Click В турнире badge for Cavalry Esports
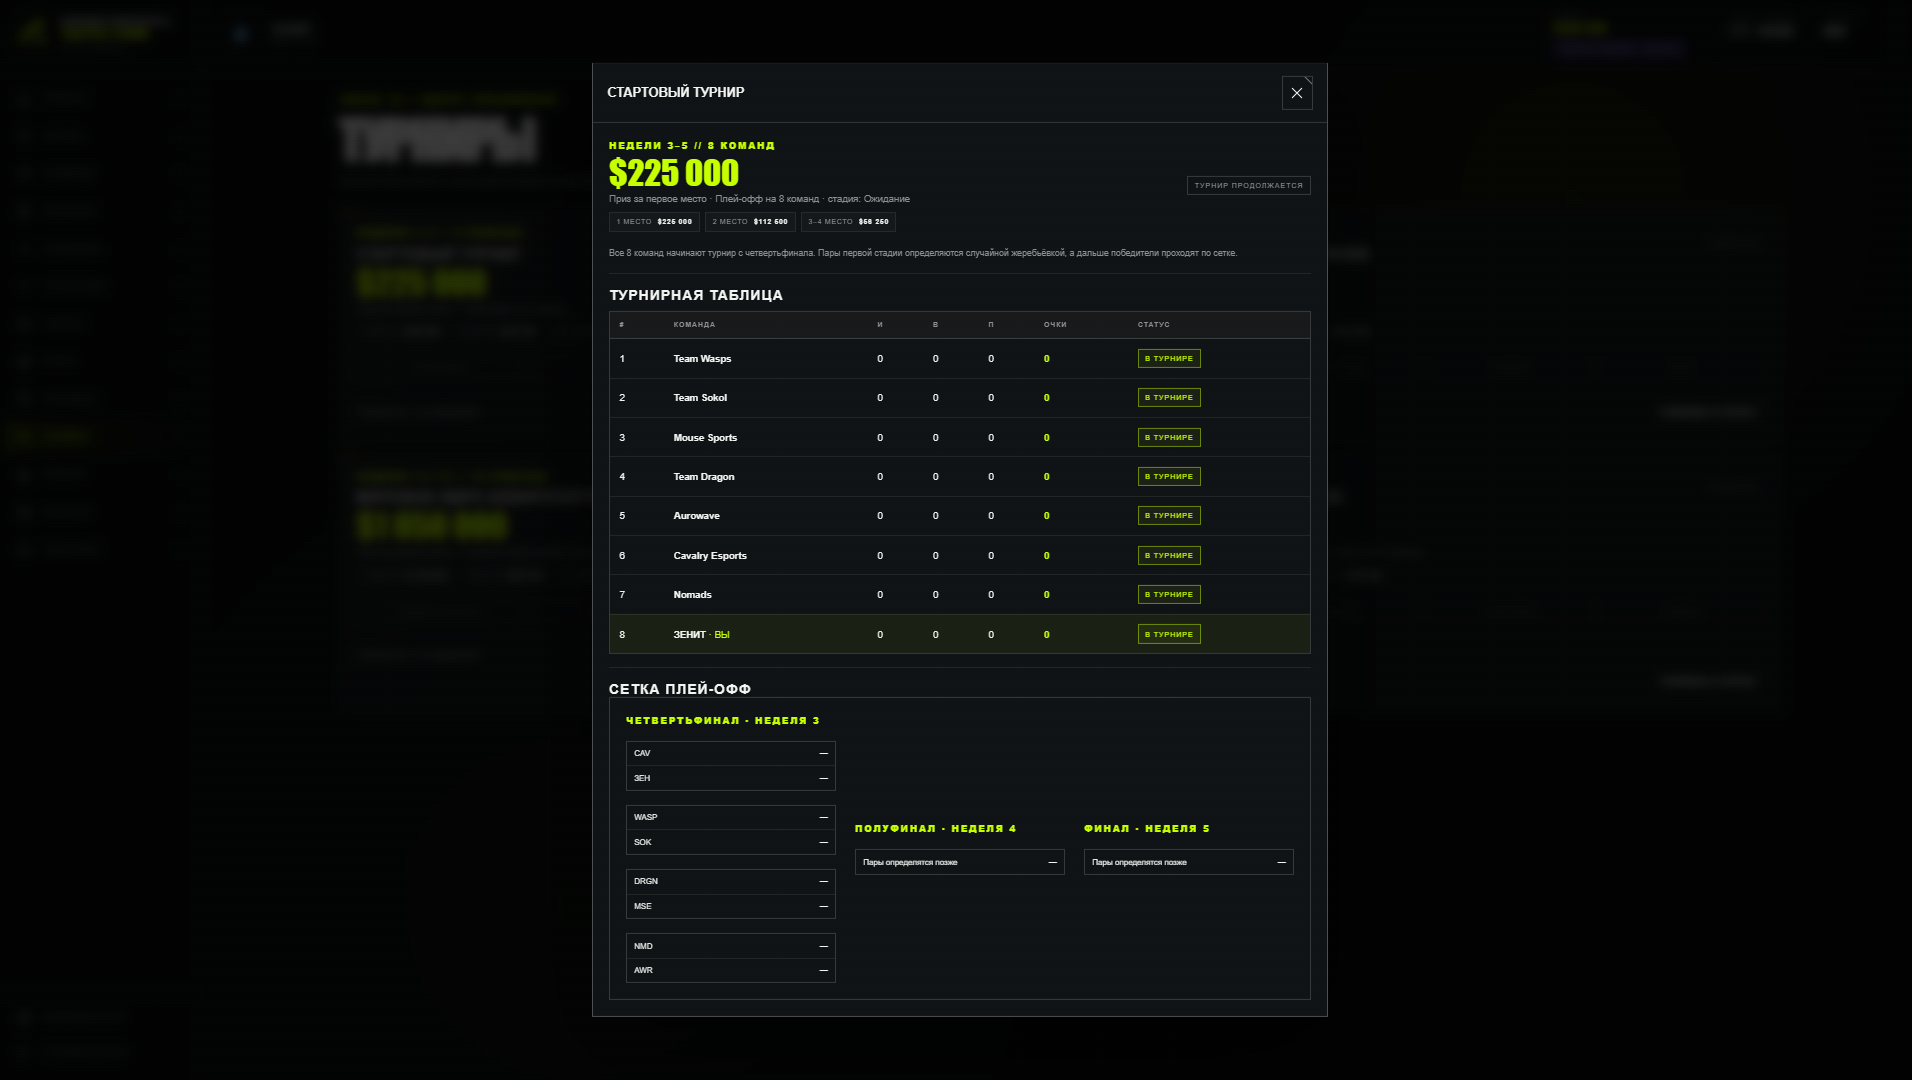Image resolution: width=1912 pixels, height=1080 pixels. click(x=1169, y=556)
